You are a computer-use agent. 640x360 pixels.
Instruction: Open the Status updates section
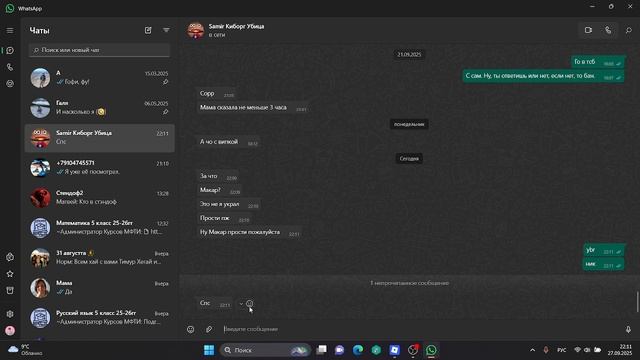click(10, 84)
